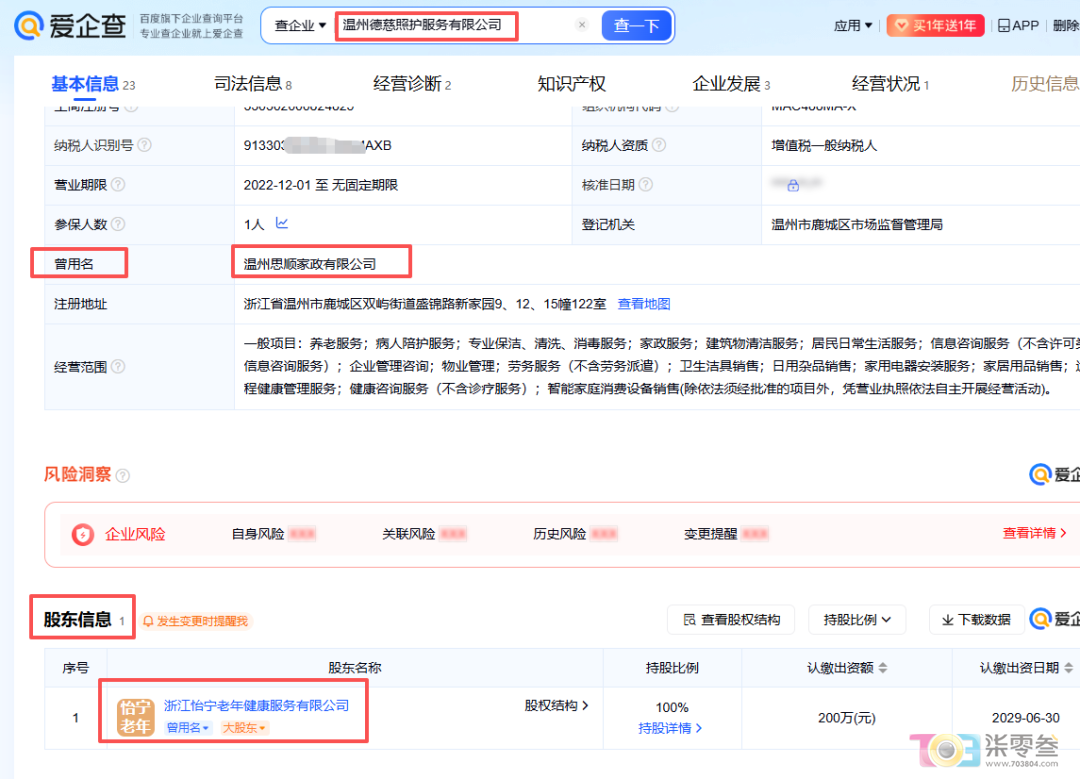
Task: Click the help icon next to 核准日期
Action: [x=645, y=185]
